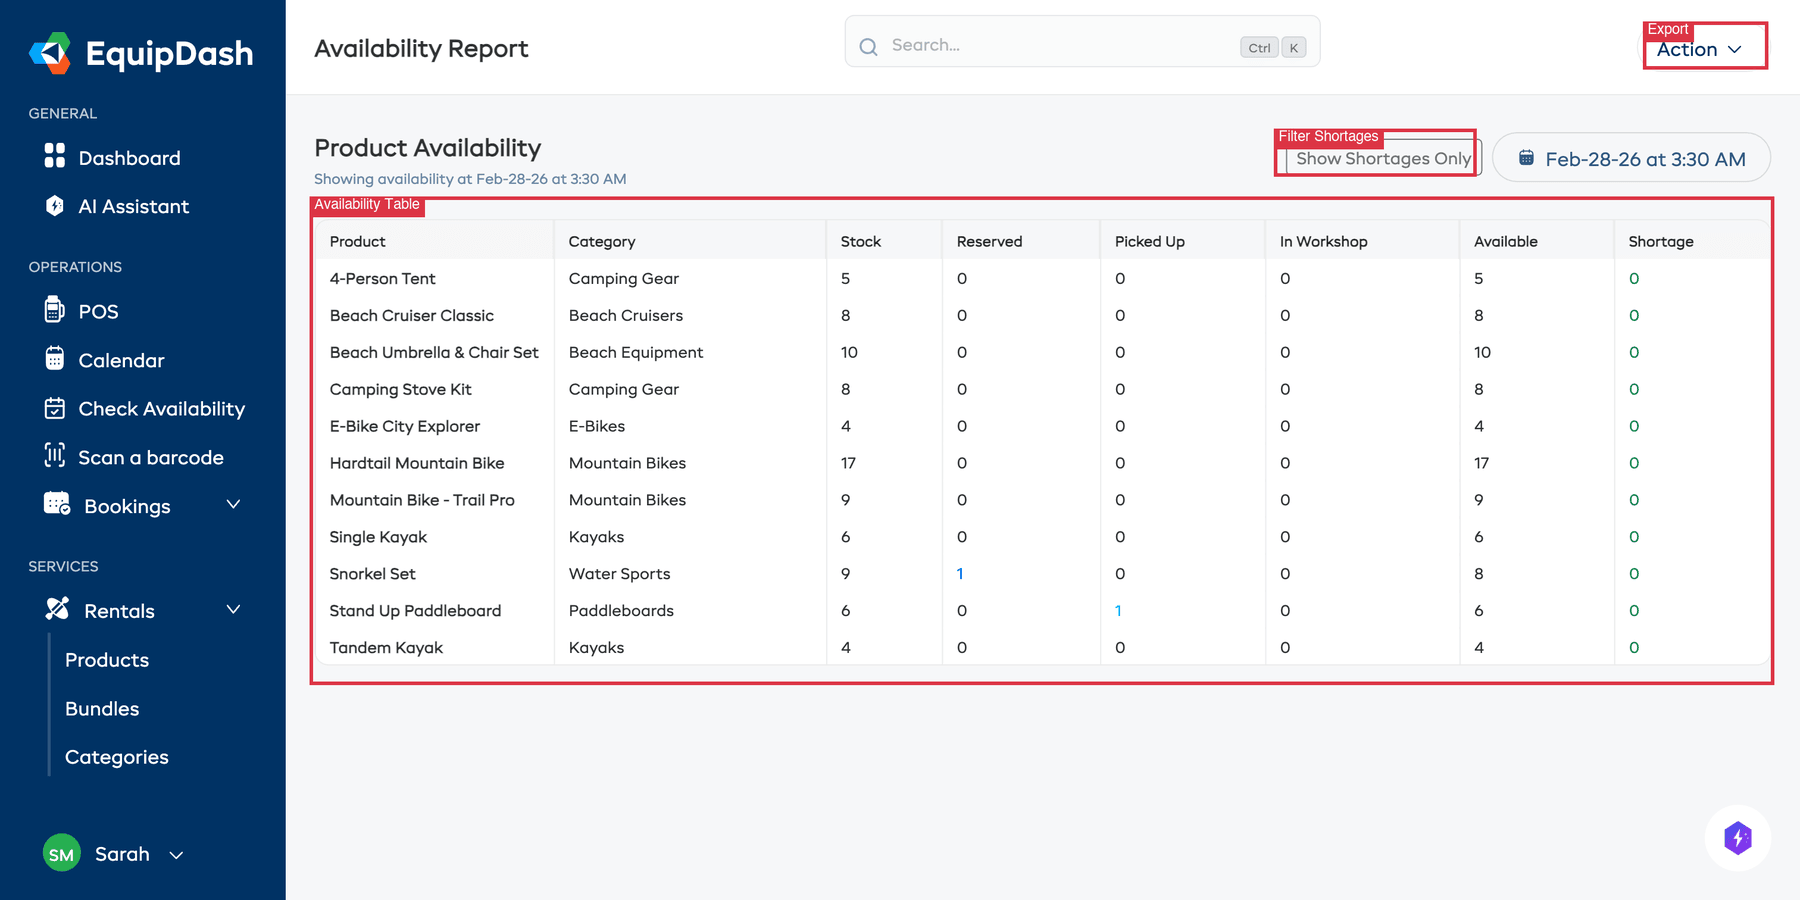Select the Products link under Rentals
1800x900 pixels.
coord(107,660)
